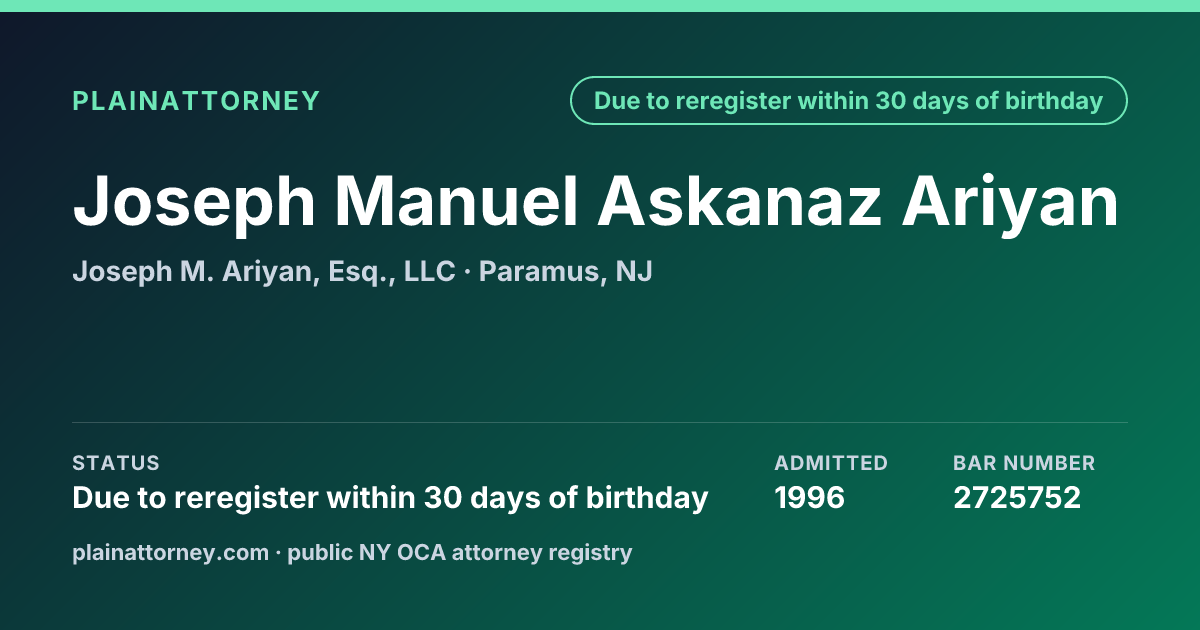Click the bold status value under STATUS
The width and height of the screenshot is (1200, 630).
[390, 498]
